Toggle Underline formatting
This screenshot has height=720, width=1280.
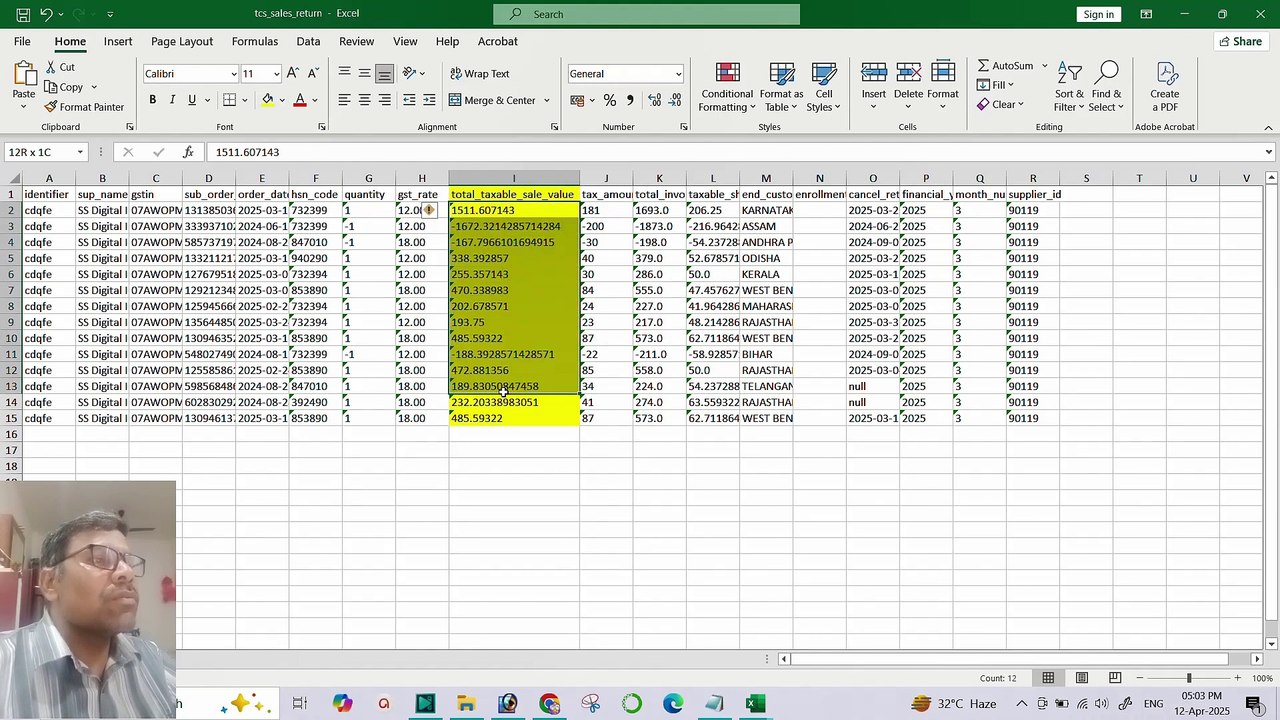[192, 100]
